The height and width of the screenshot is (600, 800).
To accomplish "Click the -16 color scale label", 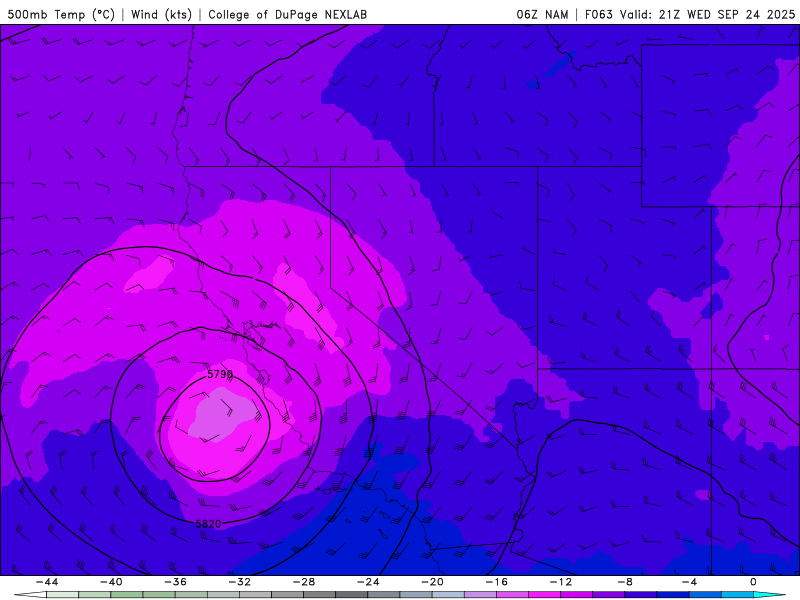I will point(497,582).
